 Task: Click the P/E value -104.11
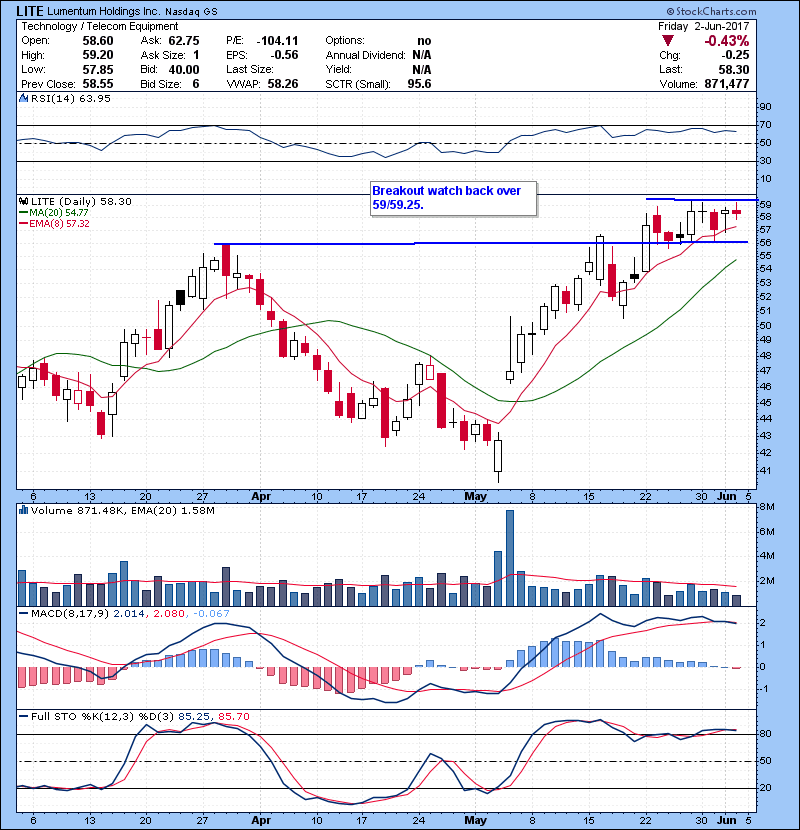pos(277,41)
